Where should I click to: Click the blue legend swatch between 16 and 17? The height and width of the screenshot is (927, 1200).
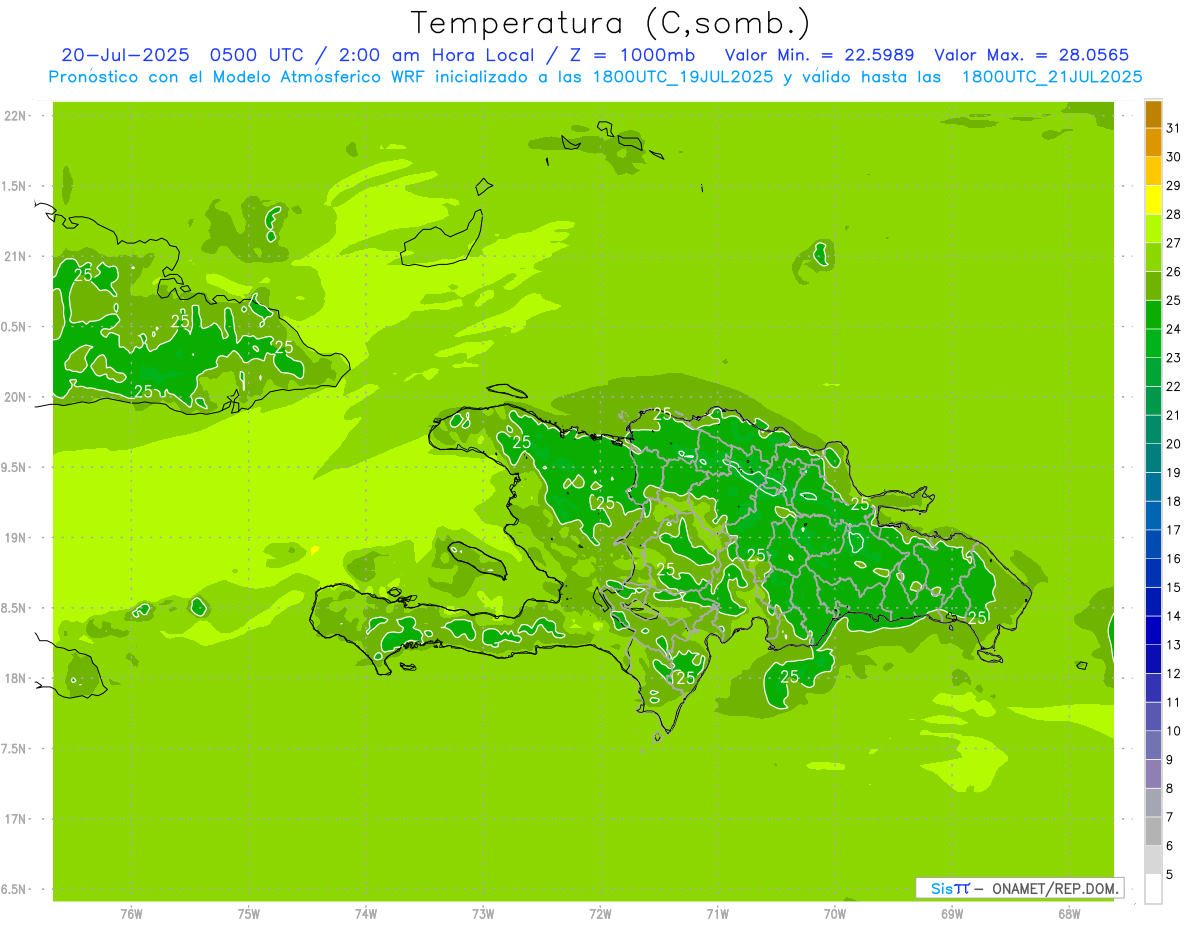[x=1153, y=544]
